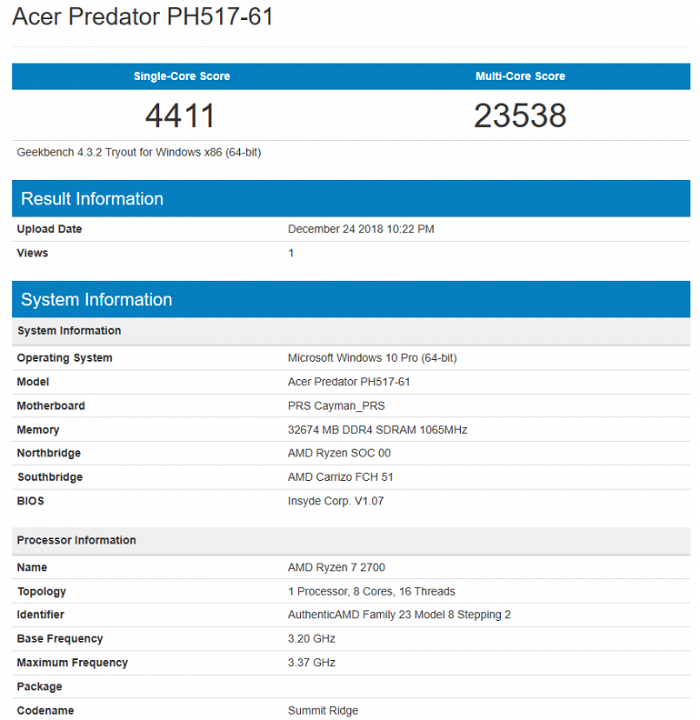Select the 'Maximum Frequency' label
Screen dimensions: 700x720
click(x=72, y=663)
